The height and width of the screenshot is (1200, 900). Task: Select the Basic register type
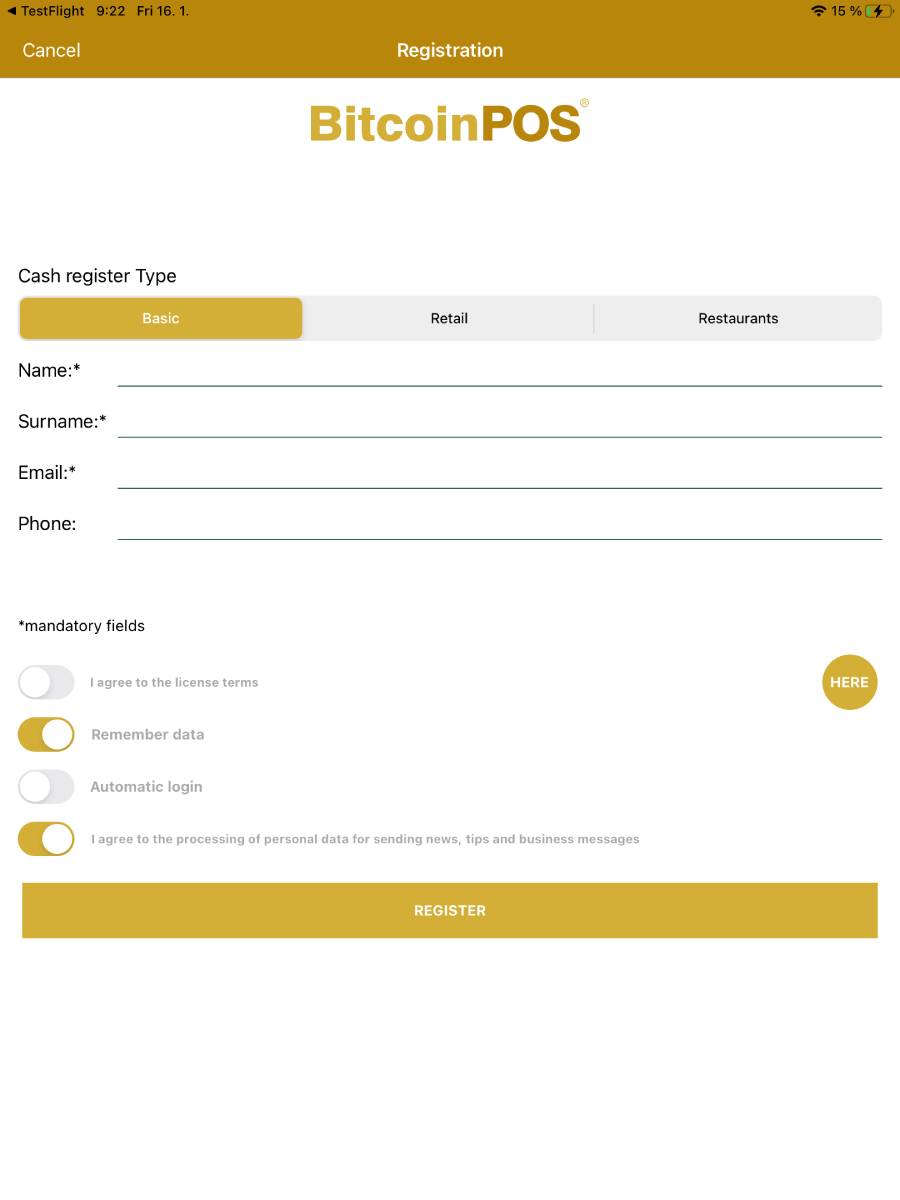coord(160,318)
